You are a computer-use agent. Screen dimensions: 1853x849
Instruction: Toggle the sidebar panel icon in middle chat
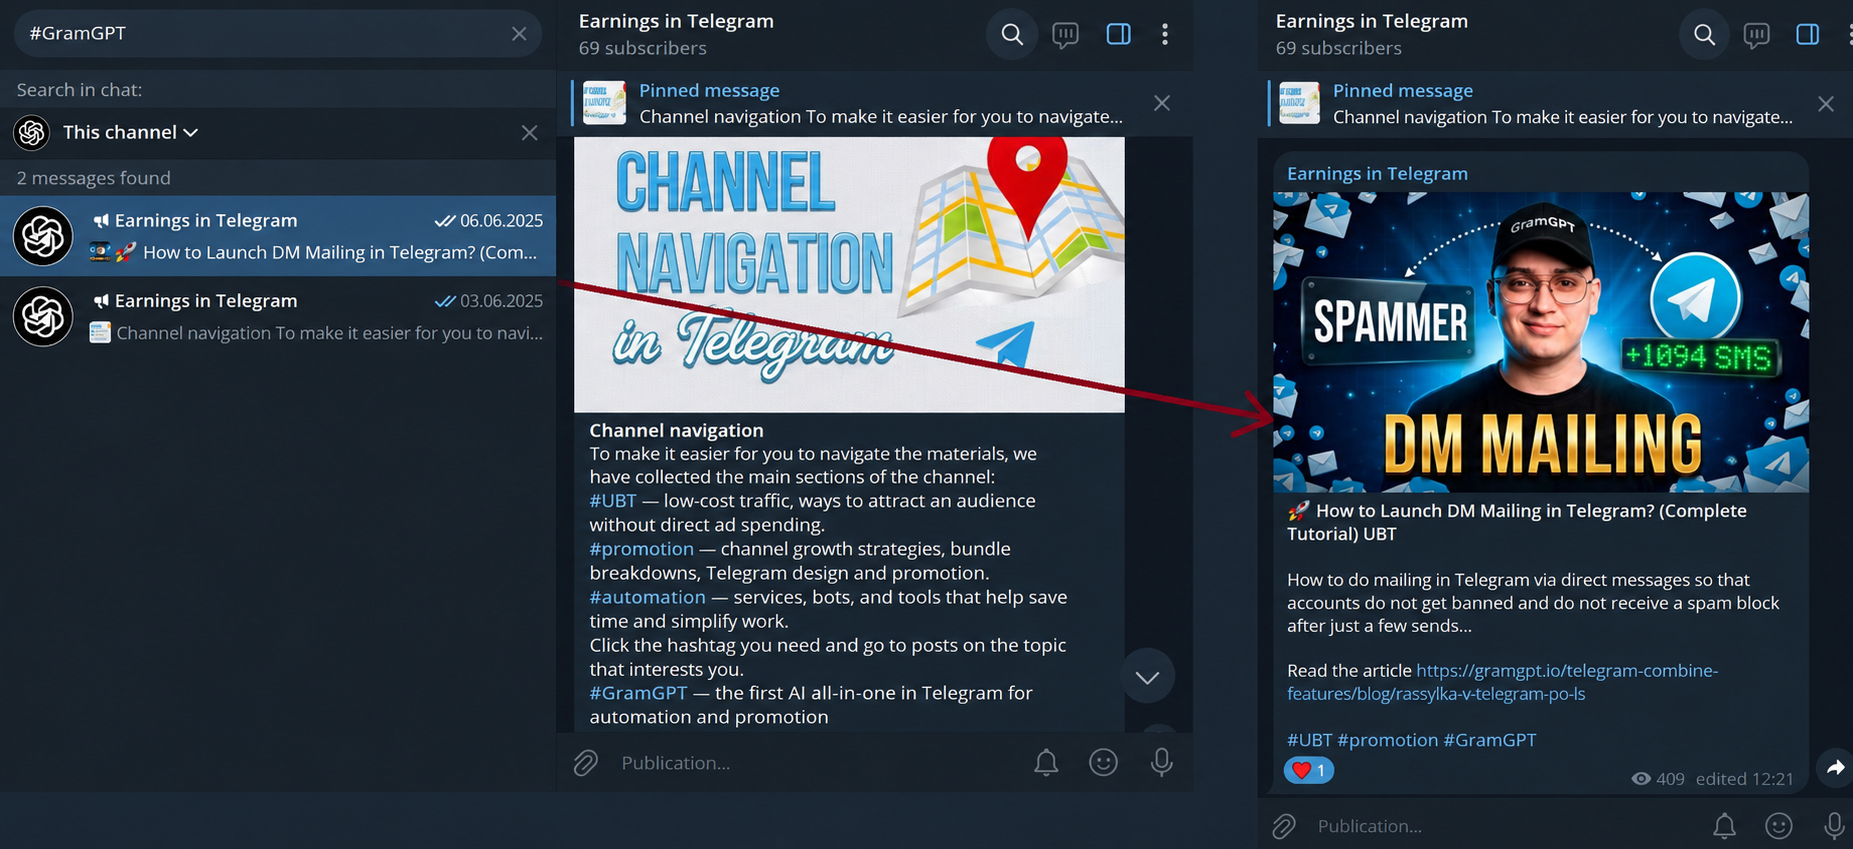(1118, 35)
